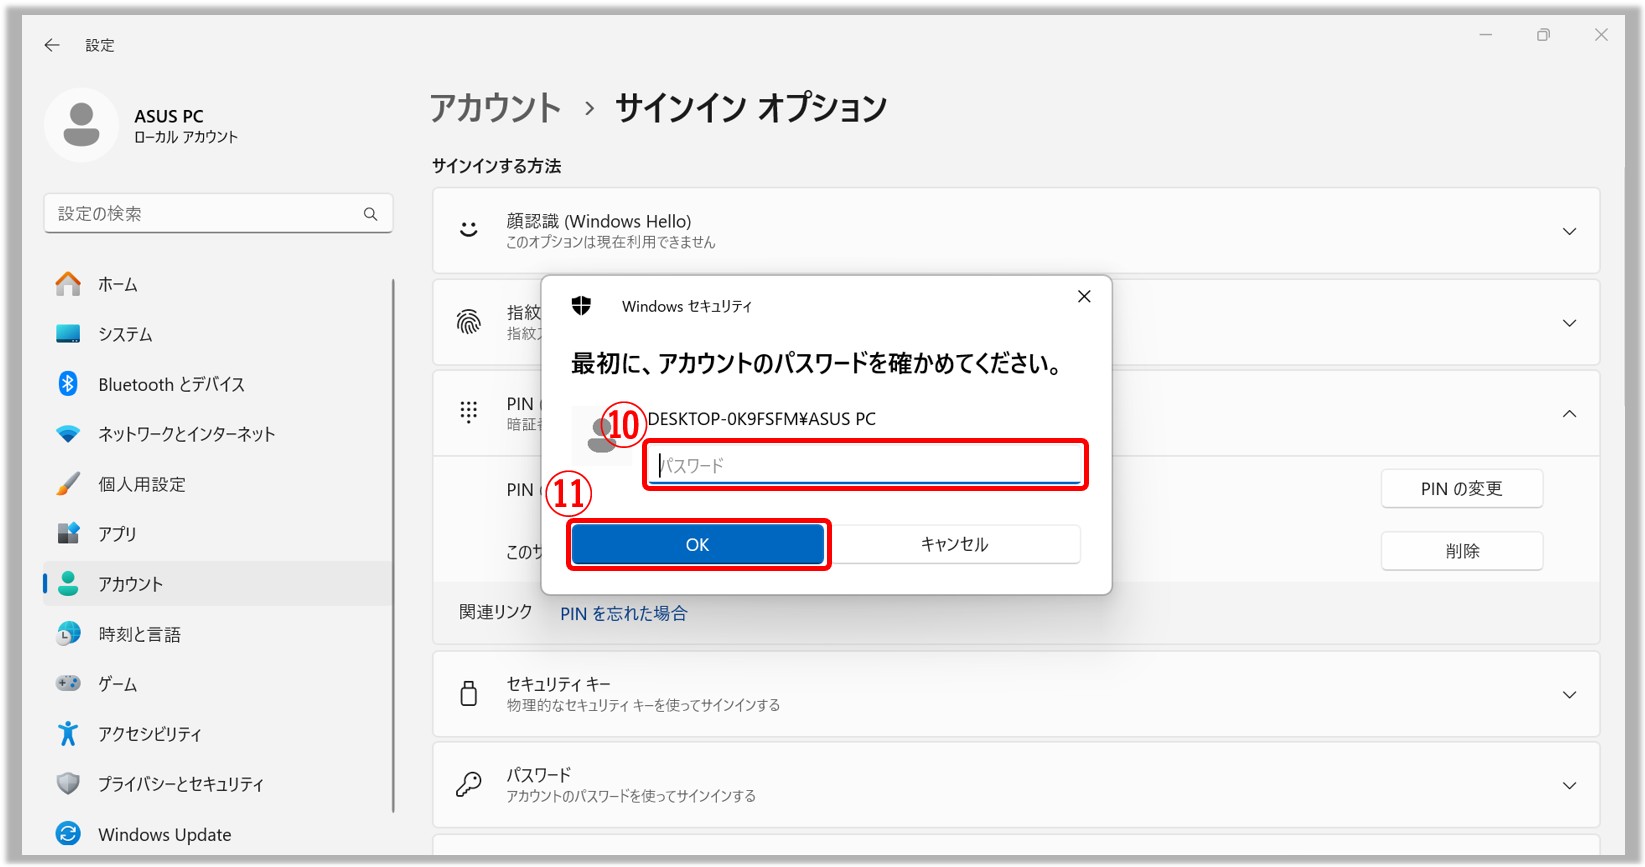Click the fingerprint icon
The height and width of the screenshot is (867, 1645).
tap(468, 322)
